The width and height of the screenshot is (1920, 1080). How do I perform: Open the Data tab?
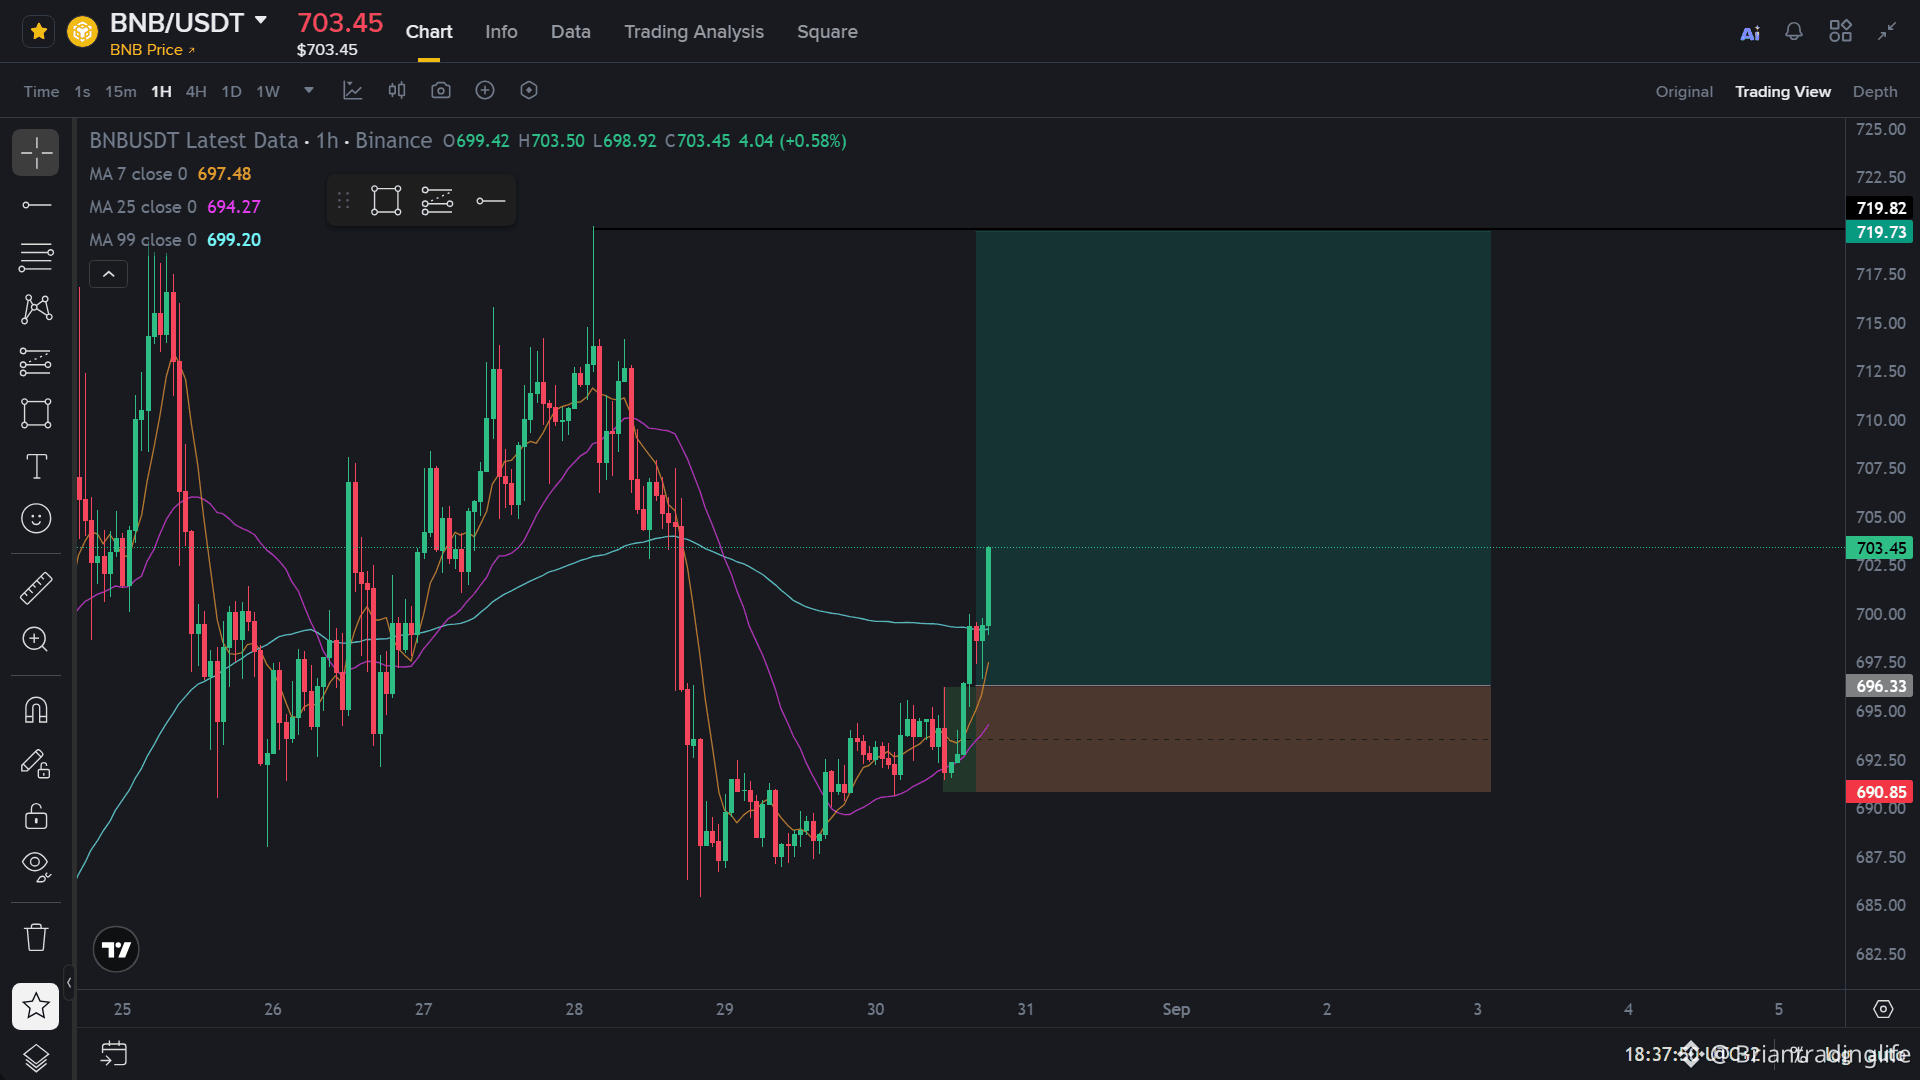click(x=571, y=32)
